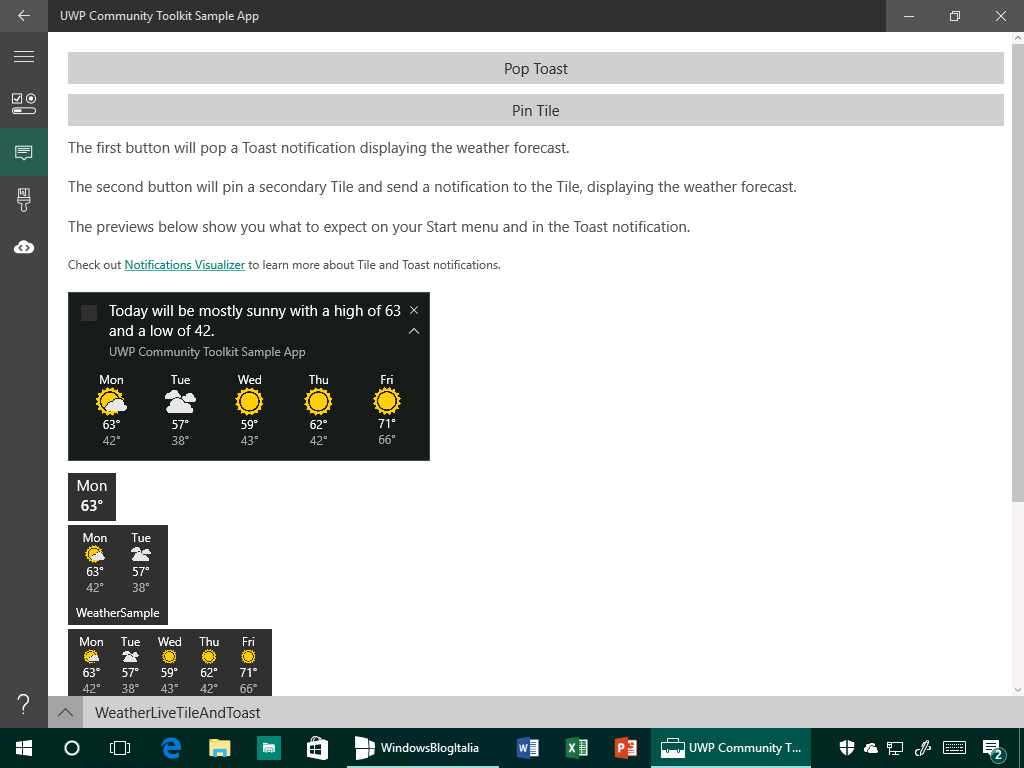The image size is (1024, 768).
Task: Open the network tray icon
Action: point(895,748)
